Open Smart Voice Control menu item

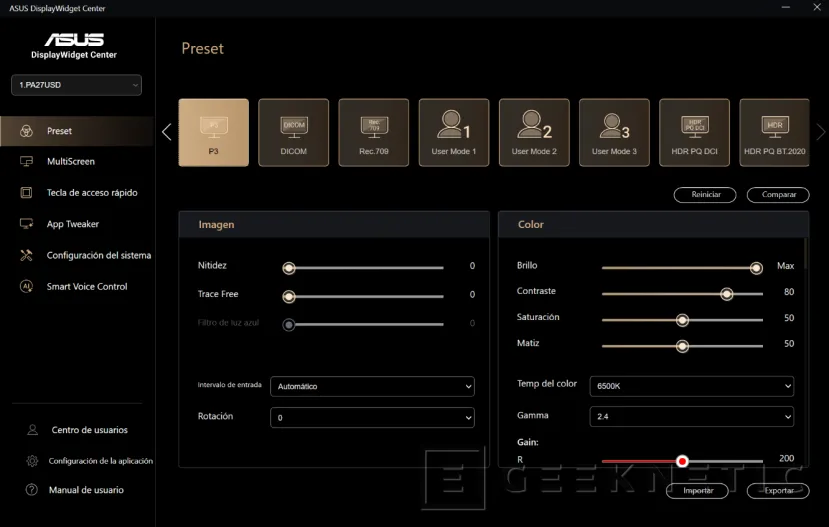point(86,287)
